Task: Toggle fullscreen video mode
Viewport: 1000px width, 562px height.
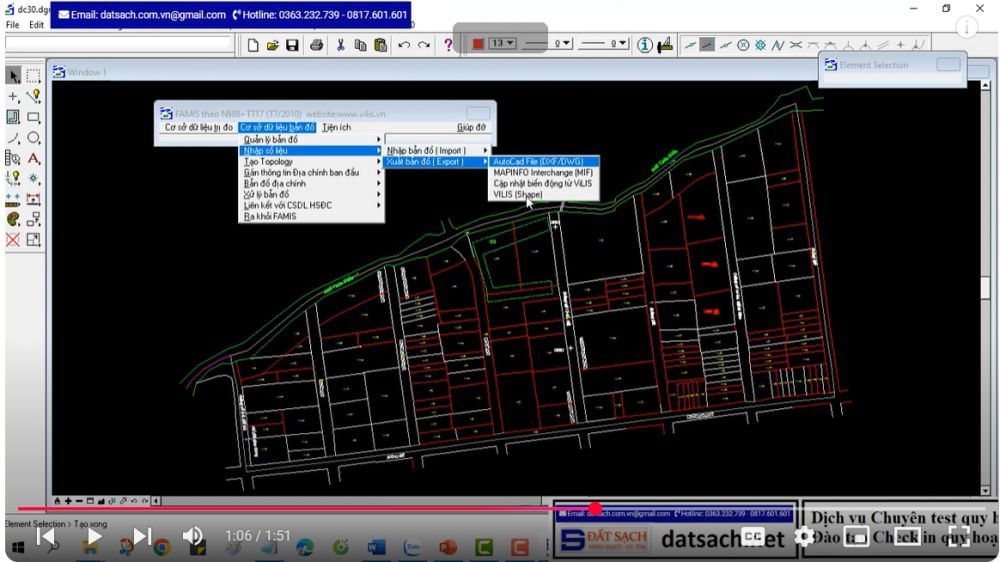Action: coord(959,537)
